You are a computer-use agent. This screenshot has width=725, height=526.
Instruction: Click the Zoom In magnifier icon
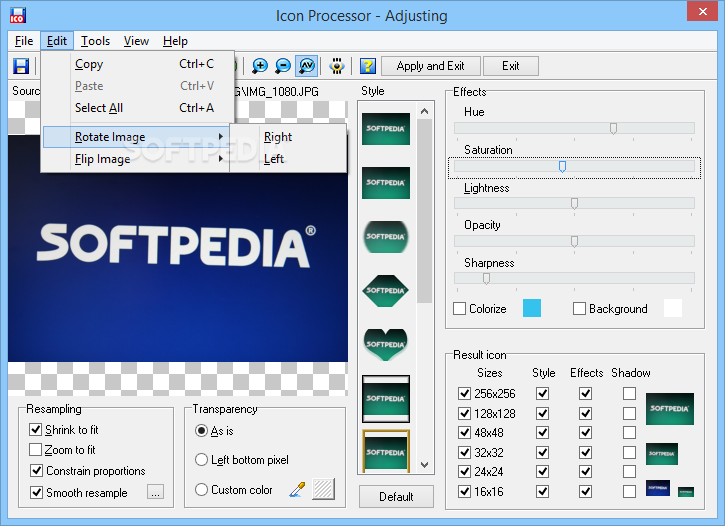(259, 66)
